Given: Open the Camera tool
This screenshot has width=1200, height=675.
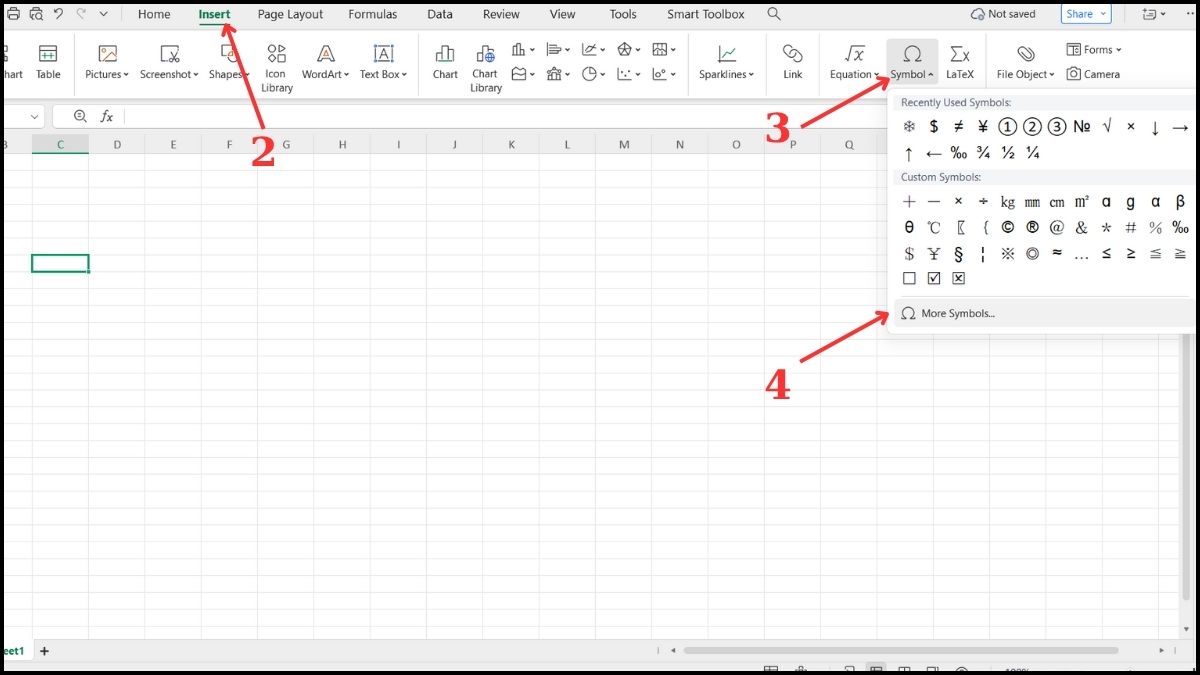Looking at the screenshot, I should pyautogui.click(x=1093, y=73).
